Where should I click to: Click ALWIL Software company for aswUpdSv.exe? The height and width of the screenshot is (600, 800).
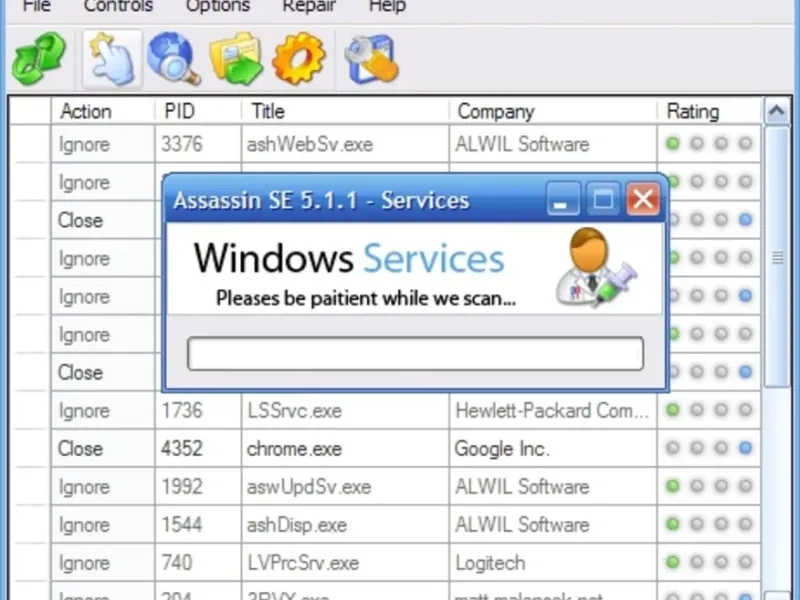553,486
